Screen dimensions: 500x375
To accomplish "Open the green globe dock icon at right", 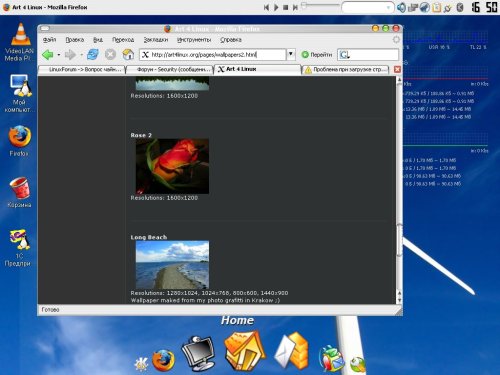I will click(x=358, y=364).
